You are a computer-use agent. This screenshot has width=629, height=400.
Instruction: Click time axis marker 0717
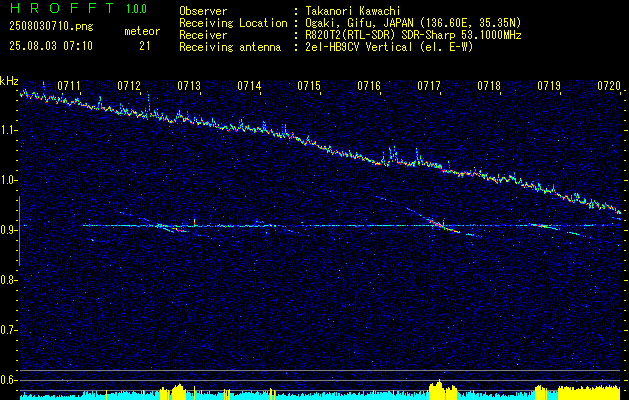coord(429,86)
